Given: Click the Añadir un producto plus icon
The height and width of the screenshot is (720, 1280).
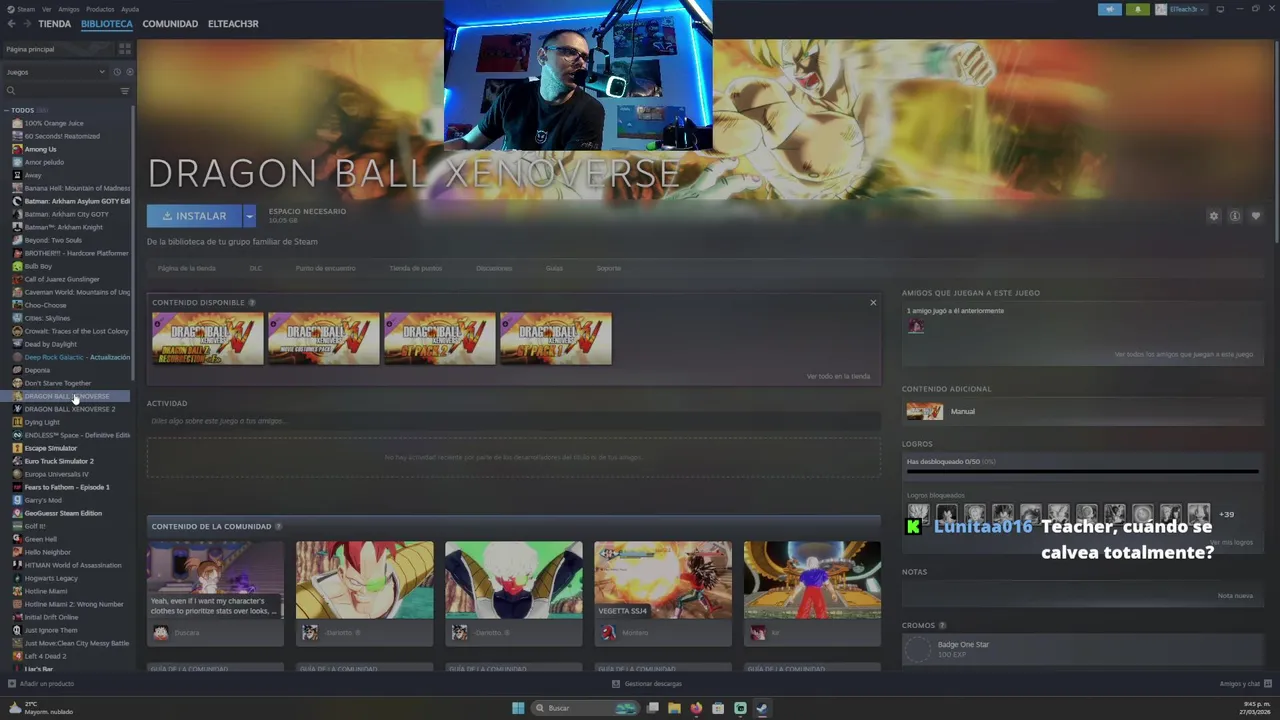Looking at the screenshot, I should (12, 684).
